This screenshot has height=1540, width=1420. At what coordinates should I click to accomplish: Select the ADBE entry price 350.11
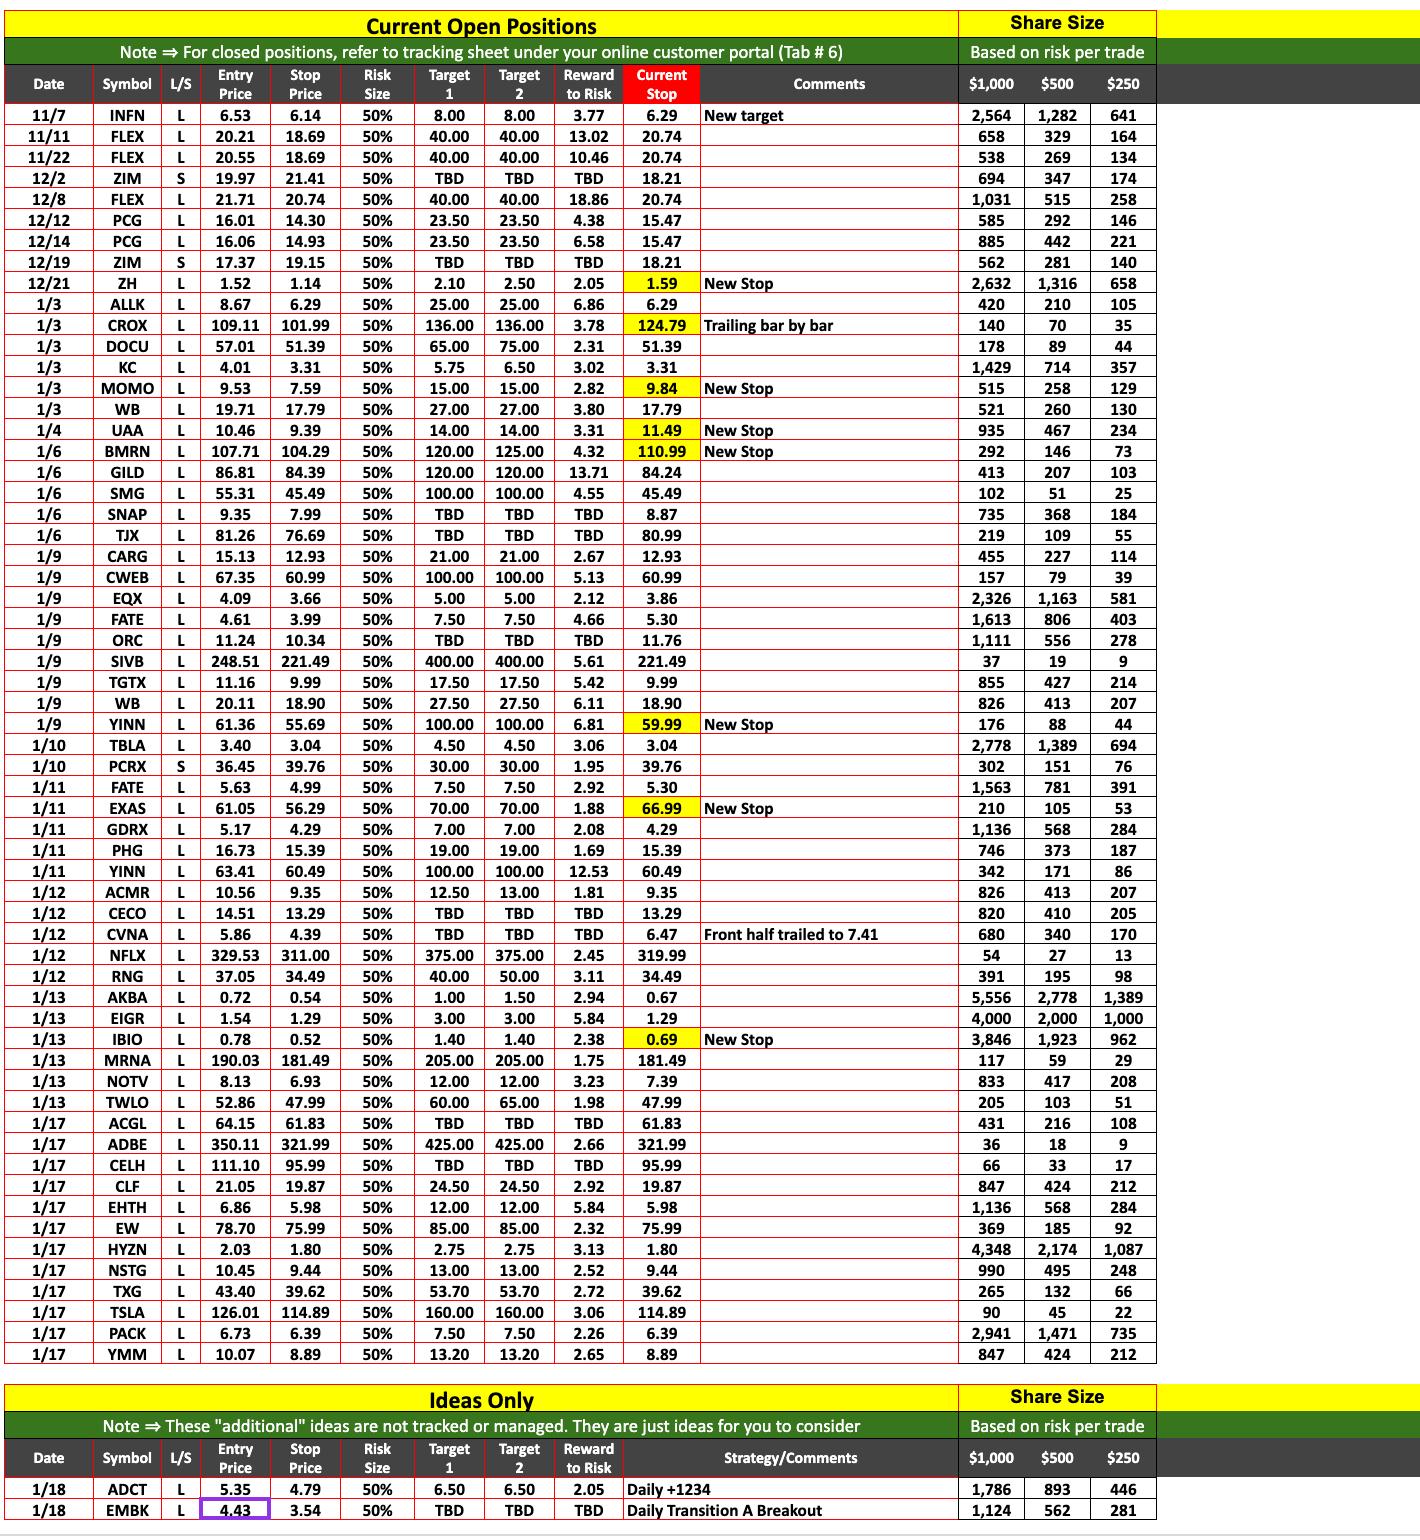[x=235, y=1144]
